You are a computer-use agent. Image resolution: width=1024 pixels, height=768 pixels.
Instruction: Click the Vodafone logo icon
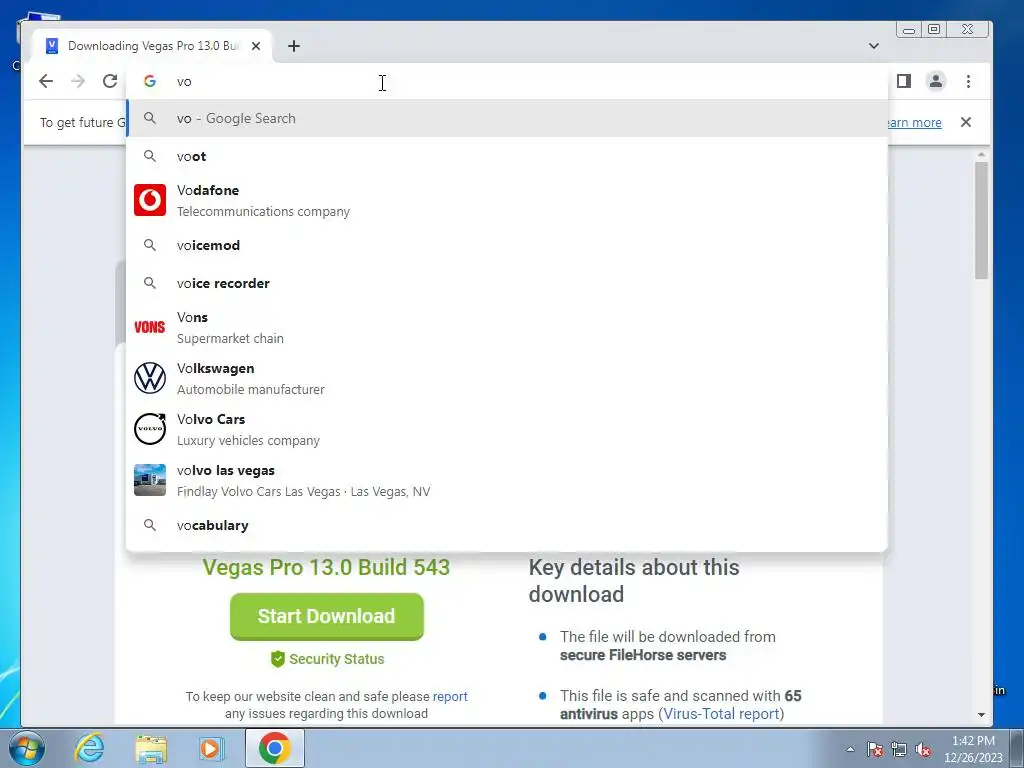point(150,200)
